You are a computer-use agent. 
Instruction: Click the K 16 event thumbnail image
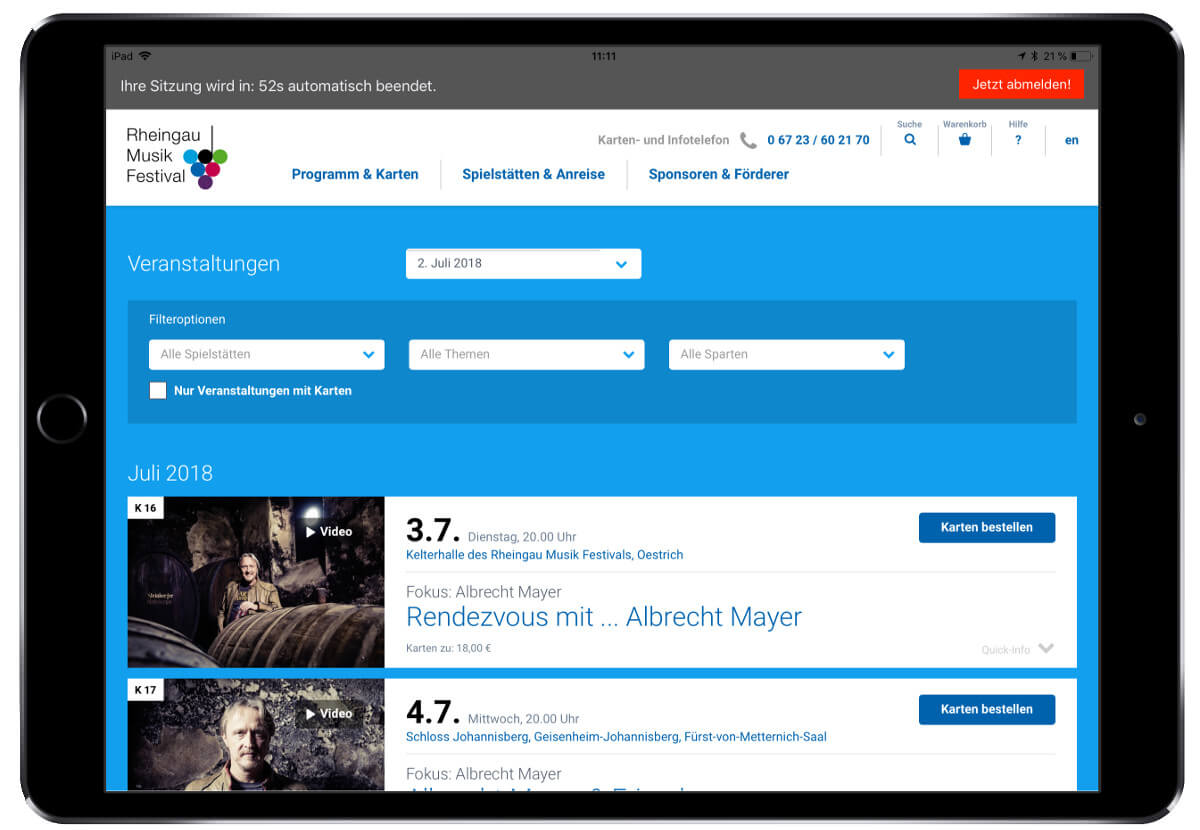point(256,582)
